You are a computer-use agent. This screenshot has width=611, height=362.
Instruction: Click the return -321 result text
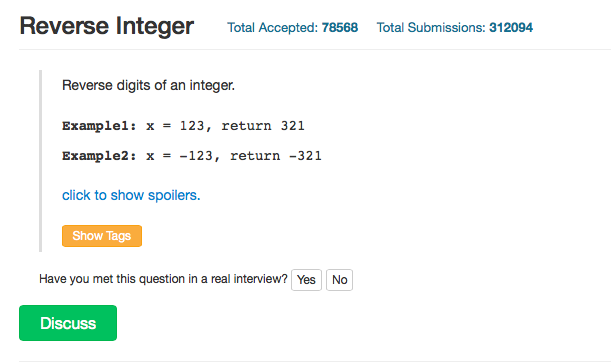coord(276,156)
